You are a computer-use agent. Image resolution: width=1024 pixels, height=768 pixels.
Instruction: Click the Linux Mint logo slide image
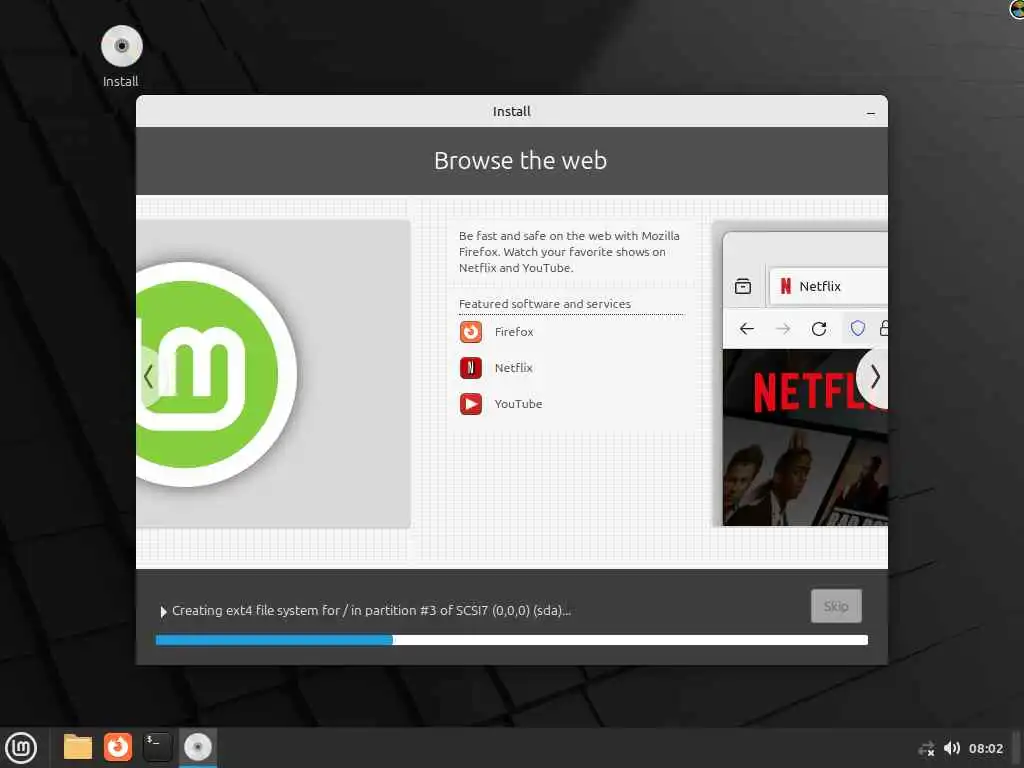274,374
